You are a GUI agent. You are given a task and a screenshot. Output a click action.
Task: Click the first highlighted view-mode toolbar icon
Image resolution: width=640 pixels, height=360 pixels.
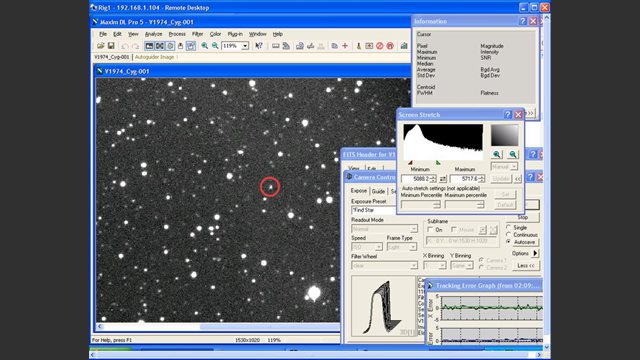click(149, 46)
